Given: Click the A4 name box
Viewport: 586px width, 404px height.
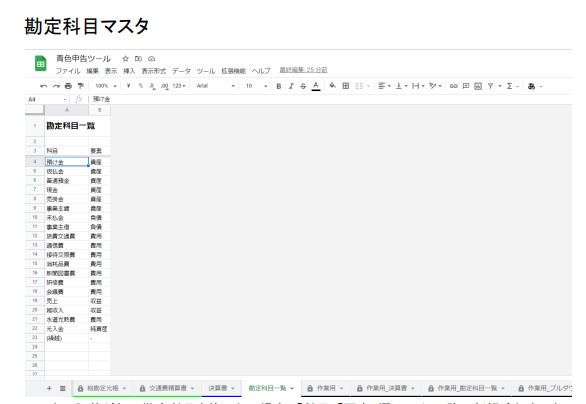Looking at the screenshot, I should click(x=47, y=99).
